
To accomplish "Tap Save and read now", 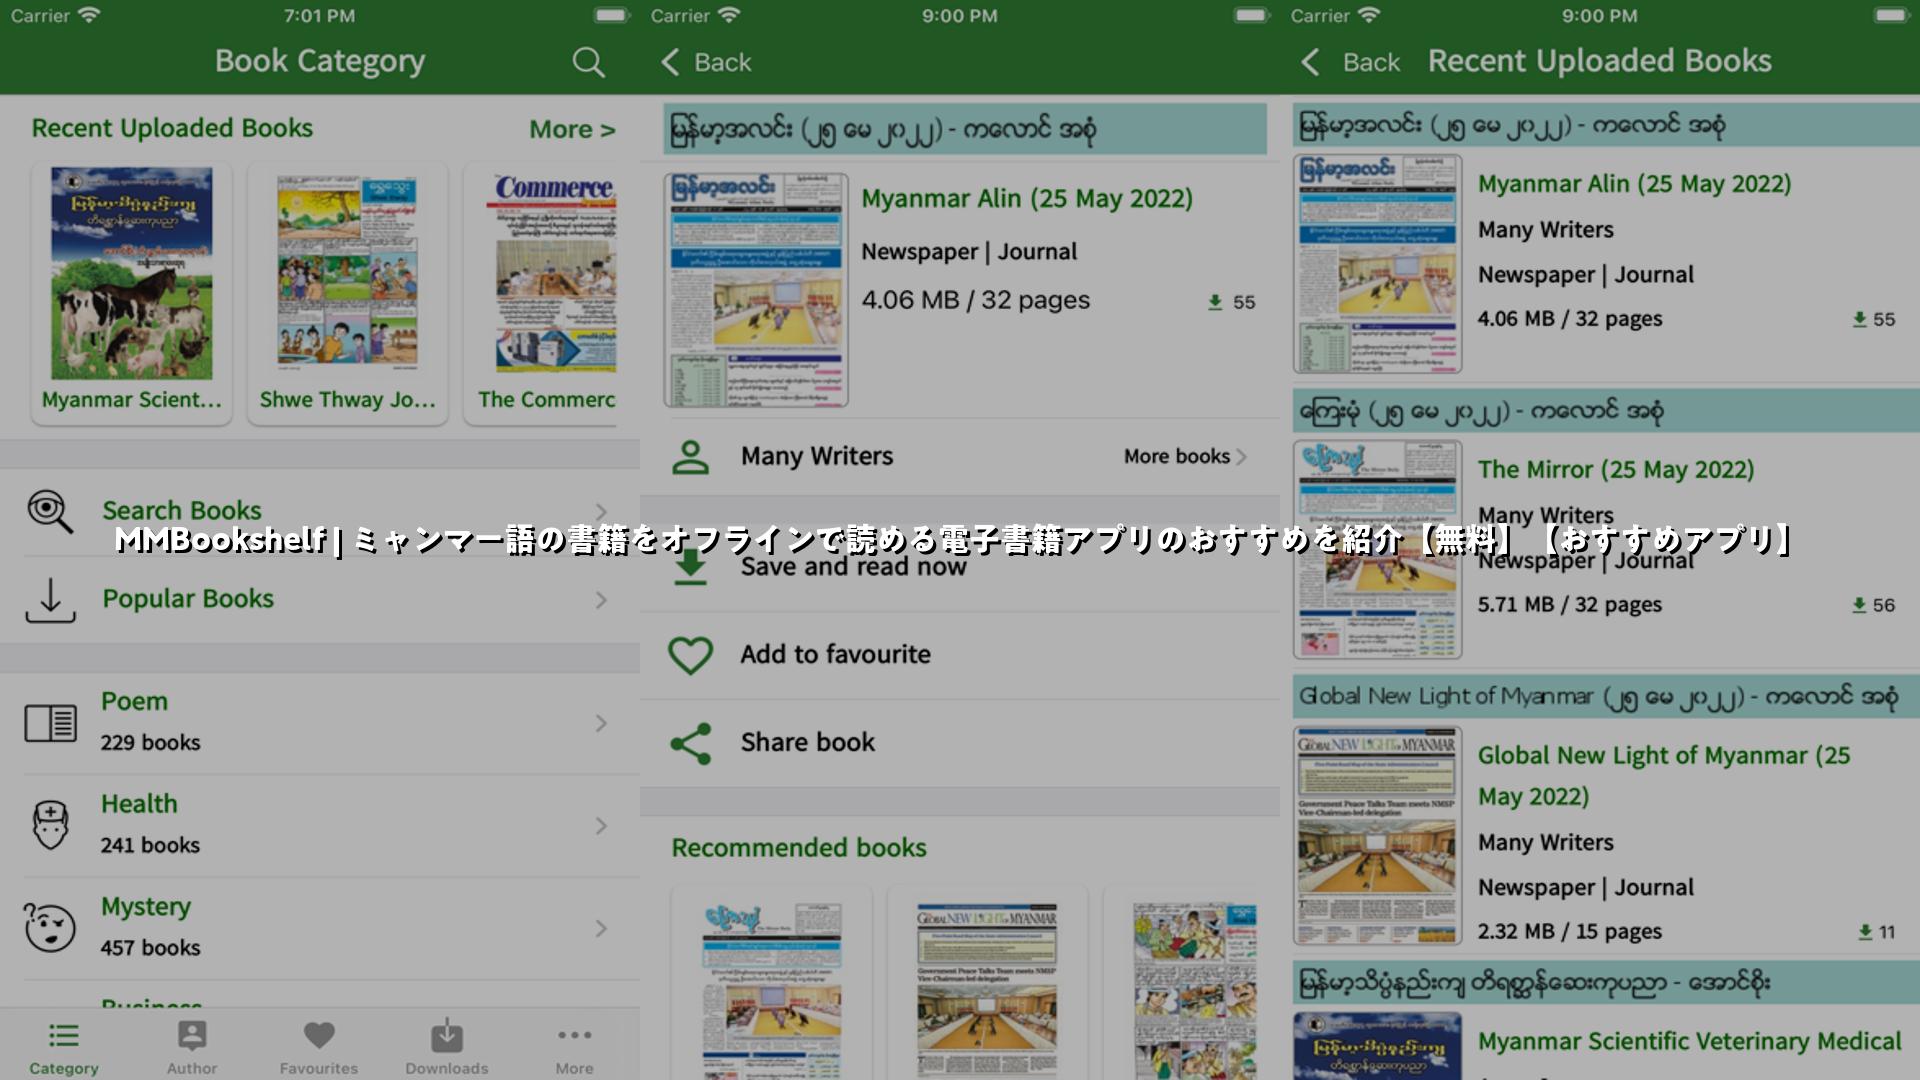I will pos(853,567).
